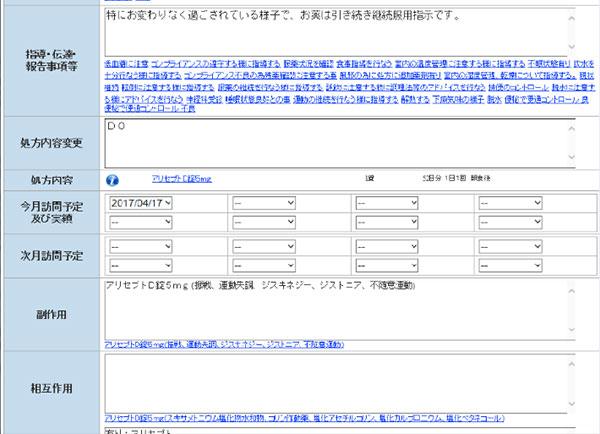
Task: Click コンプライアンスの遵守する様に指導する link
Action: point(216,64)
